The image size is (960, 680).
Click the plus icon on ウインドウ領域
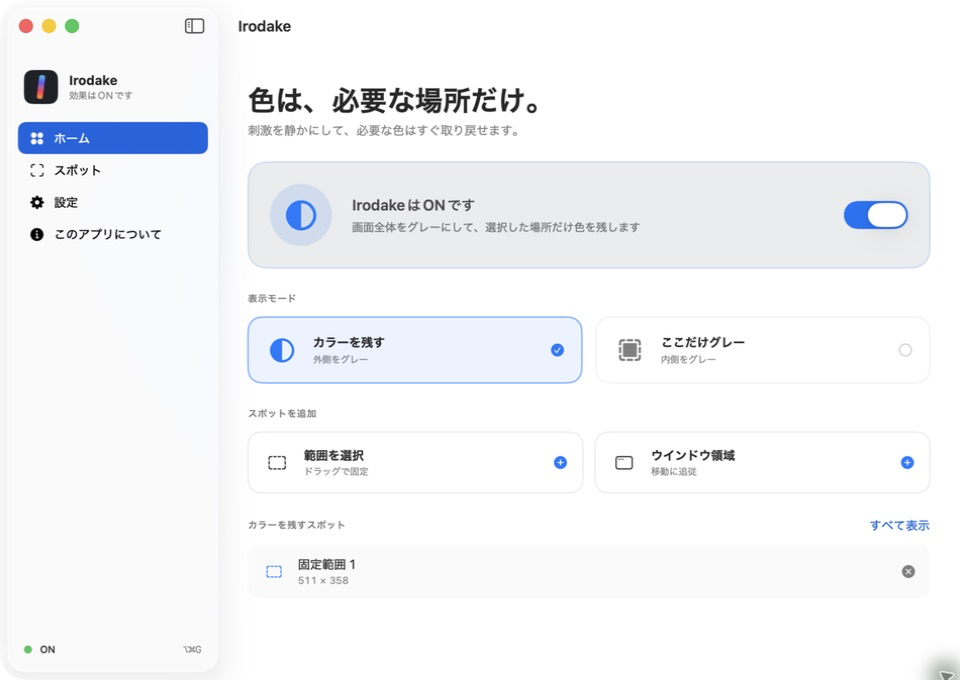907,462
